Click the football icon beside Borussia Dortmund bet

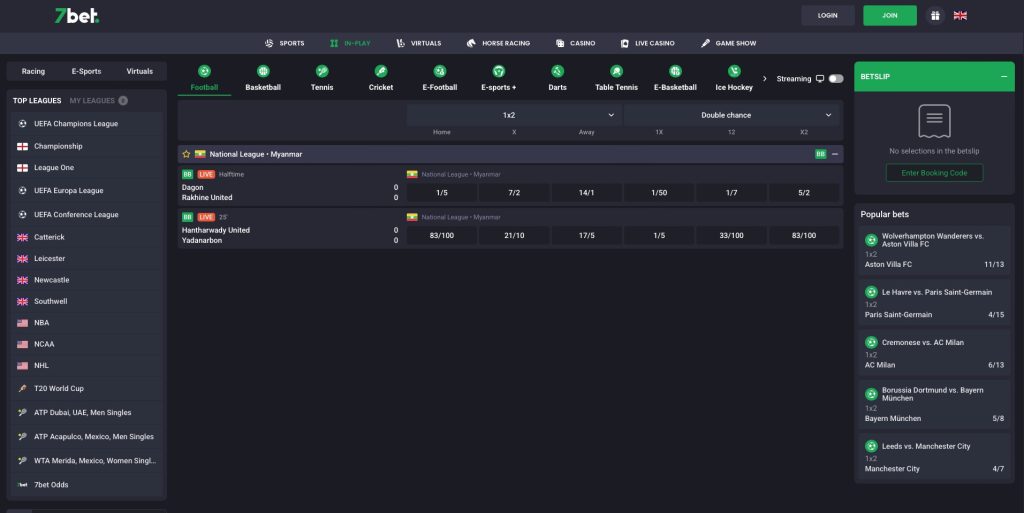coord(871,394)
